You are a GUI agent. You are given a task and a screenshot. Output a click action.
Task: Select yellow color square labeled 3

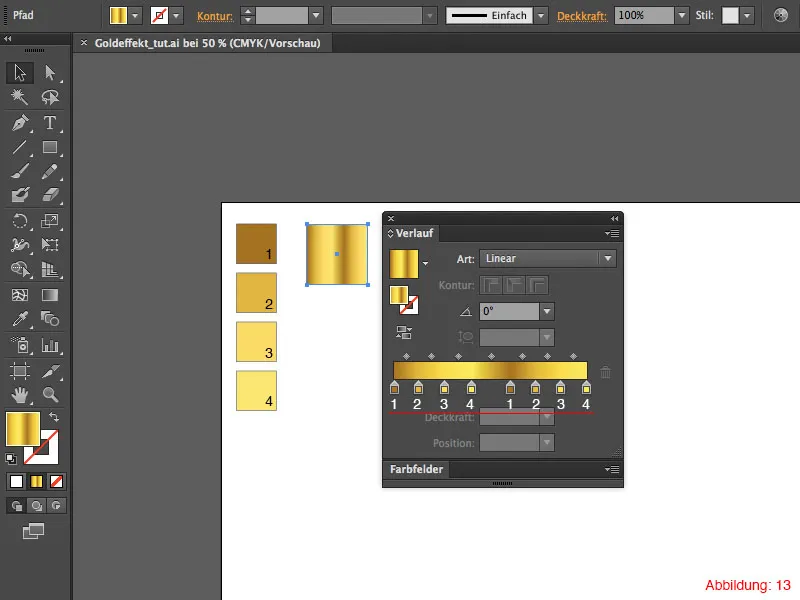(x=256, y=342)
